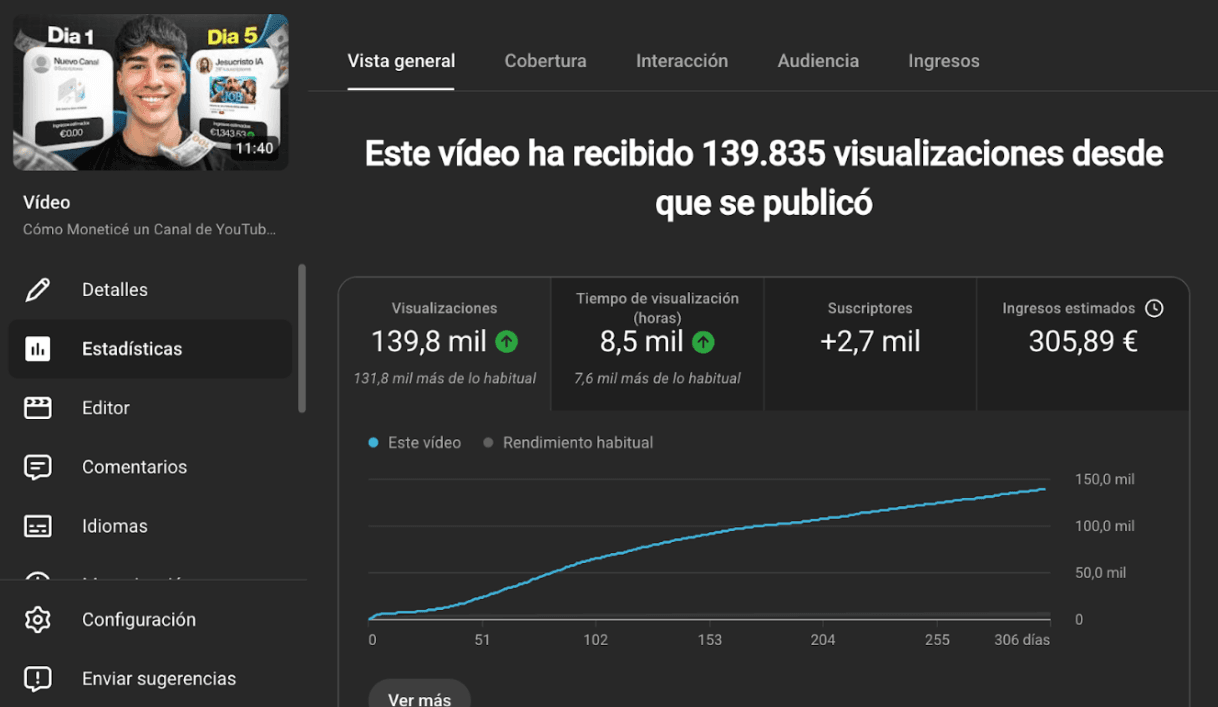Click green up arrow beside 8,5 mil
This screenshot has width=1218, height=707.
tap(704, 342)
